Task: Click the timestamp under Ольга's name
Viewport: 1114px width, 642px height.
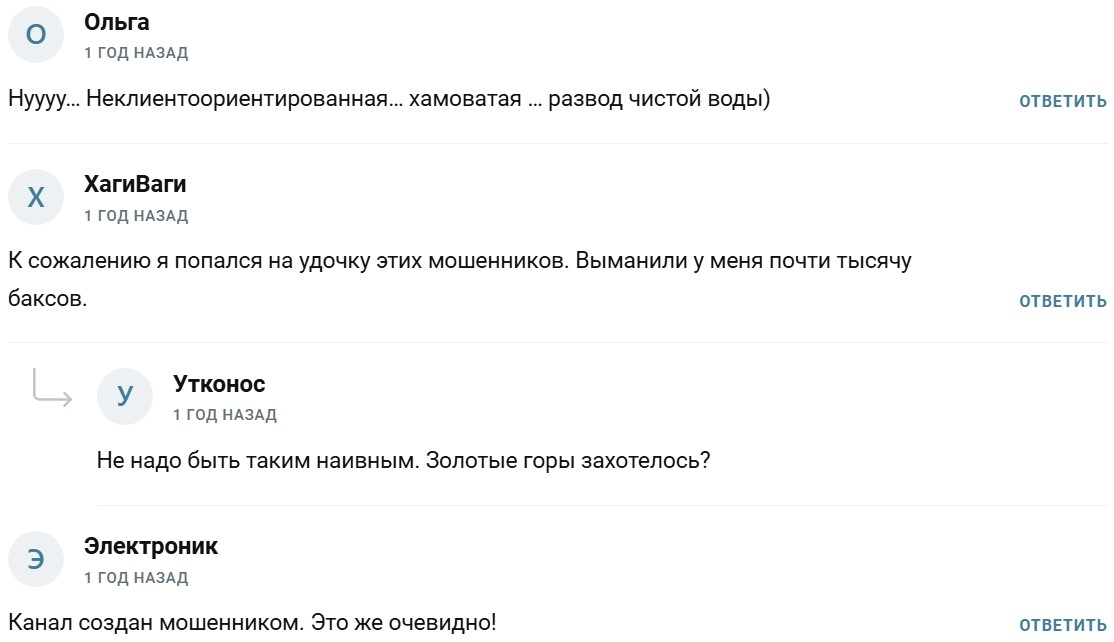Action: (x=136, y=53)
